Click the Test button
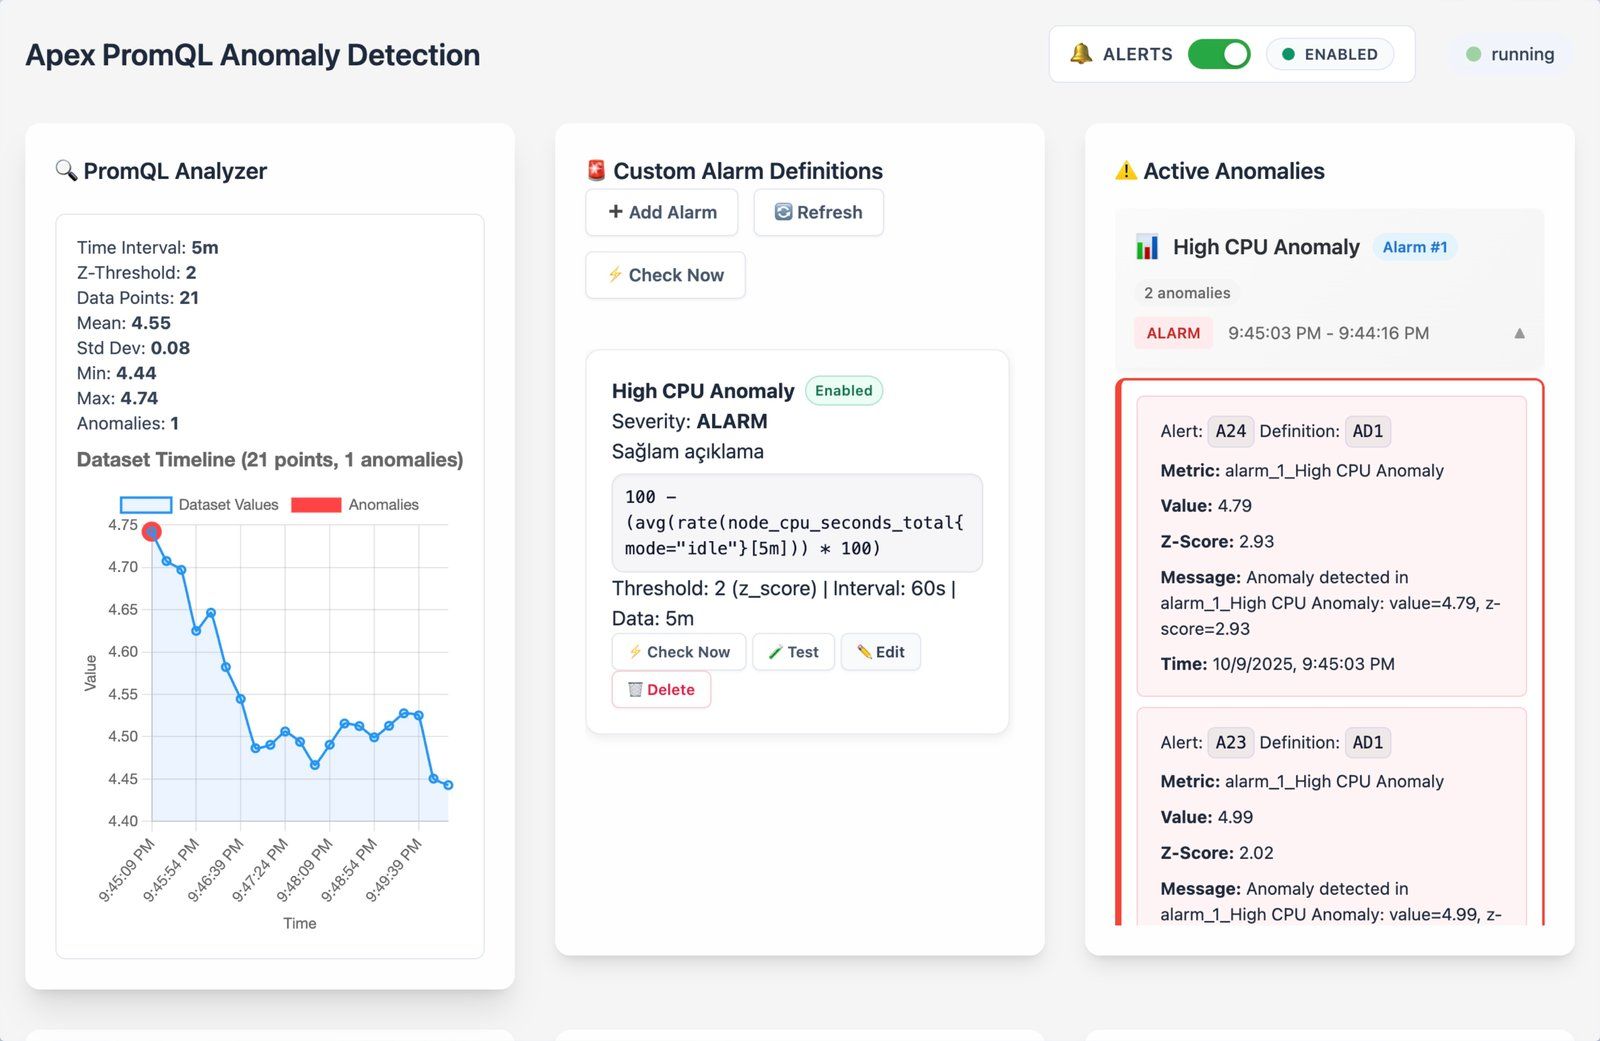 coord(793,652)
